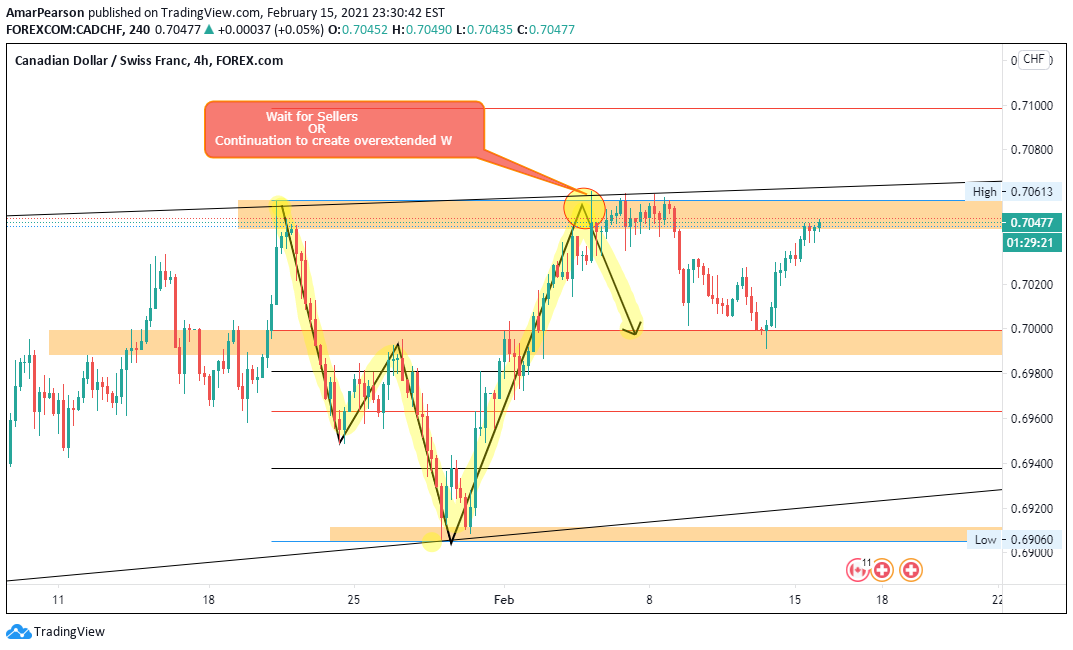Click the 0.69800 price axis label
This screenshot has width=1073, height=650.
pyautogui.click(x=1032, y=374)
